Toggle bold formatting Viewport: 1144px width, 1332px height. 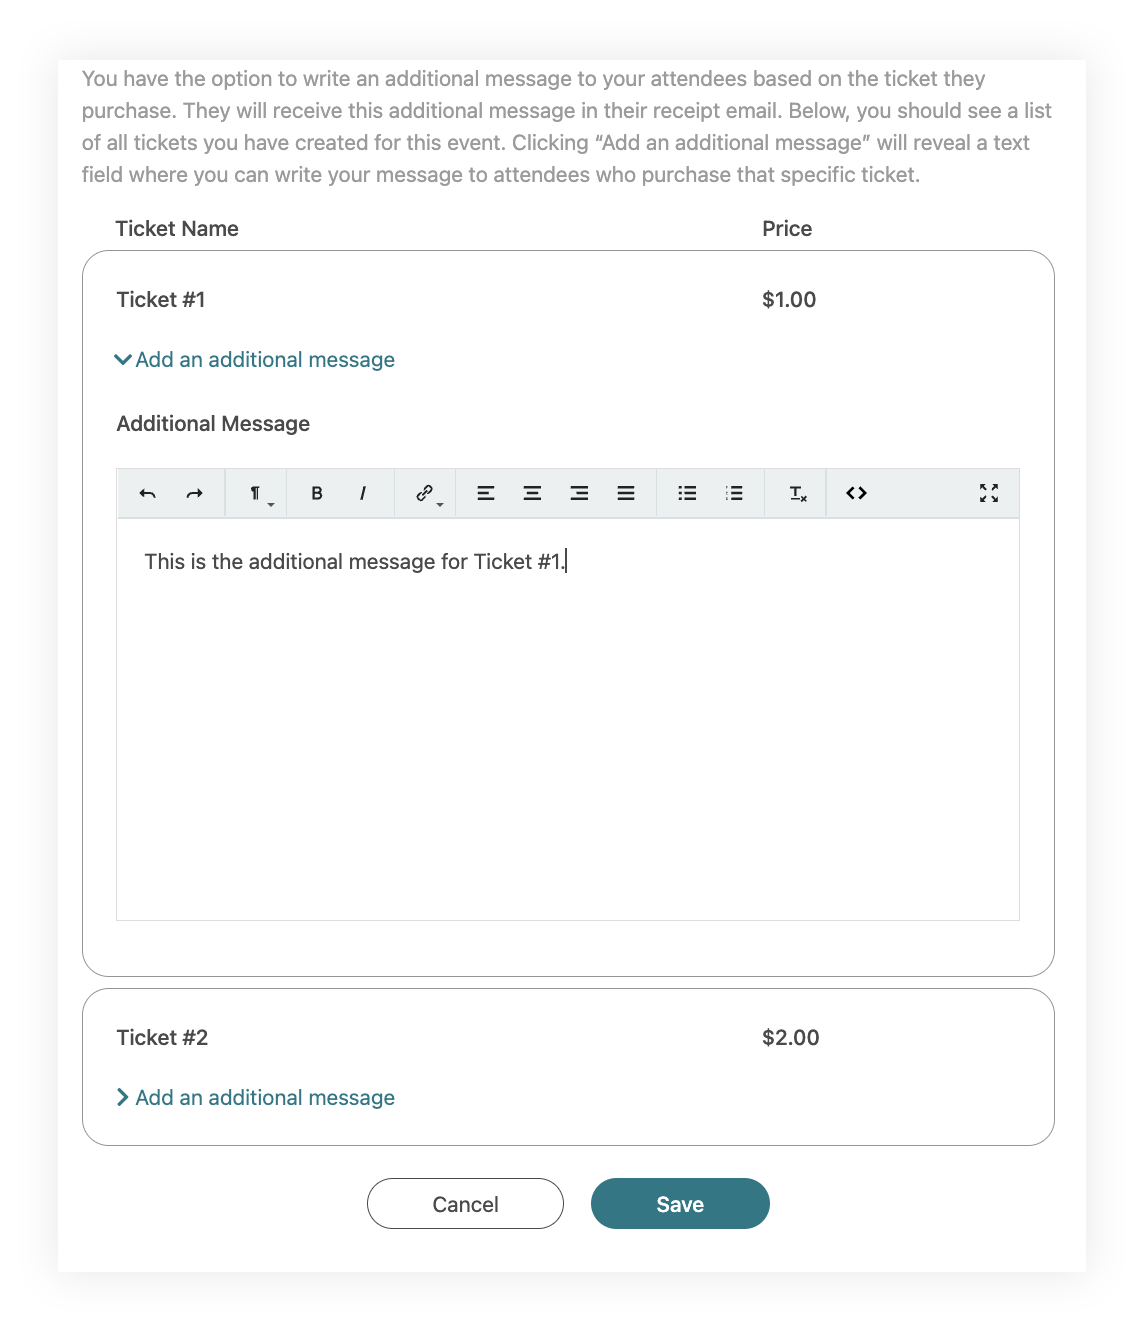click(316, 493)
